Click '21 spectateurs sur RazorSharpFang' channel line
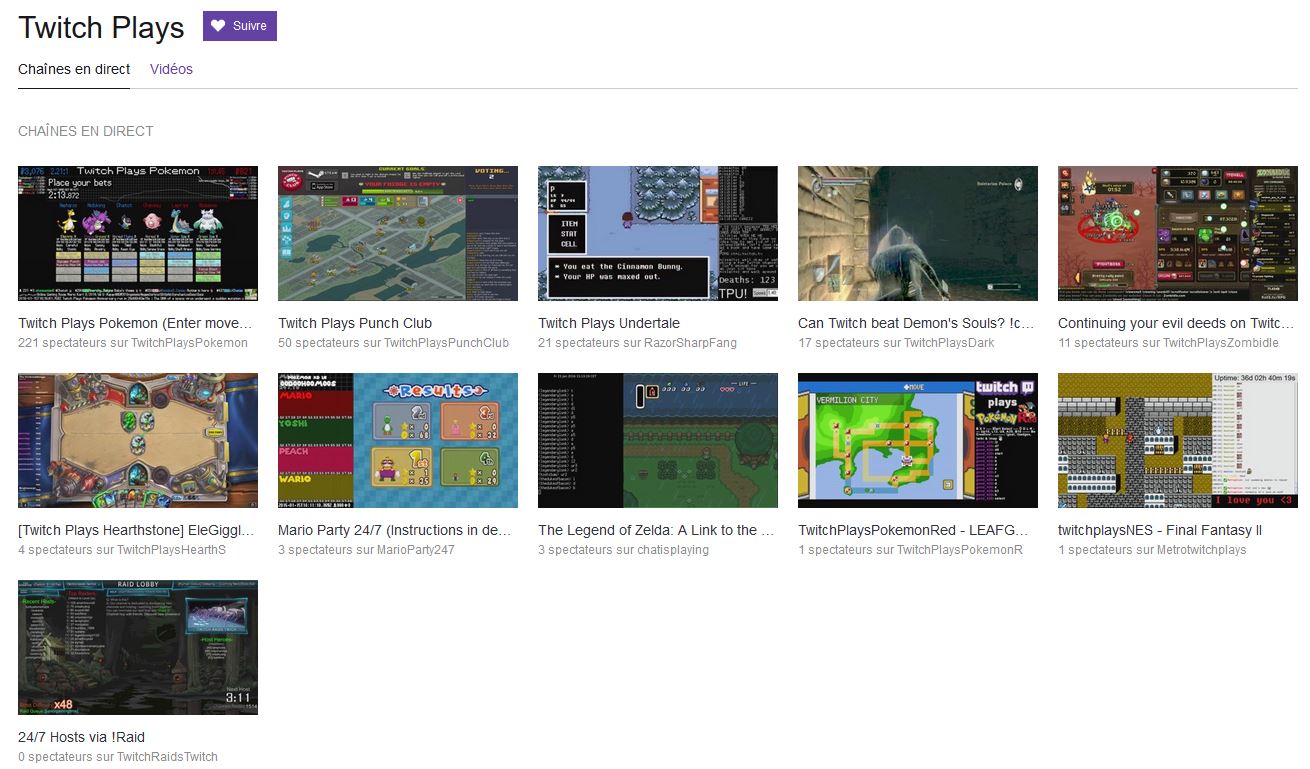The height and width of the screenshot is (769, 1310). tap(637, 343)
